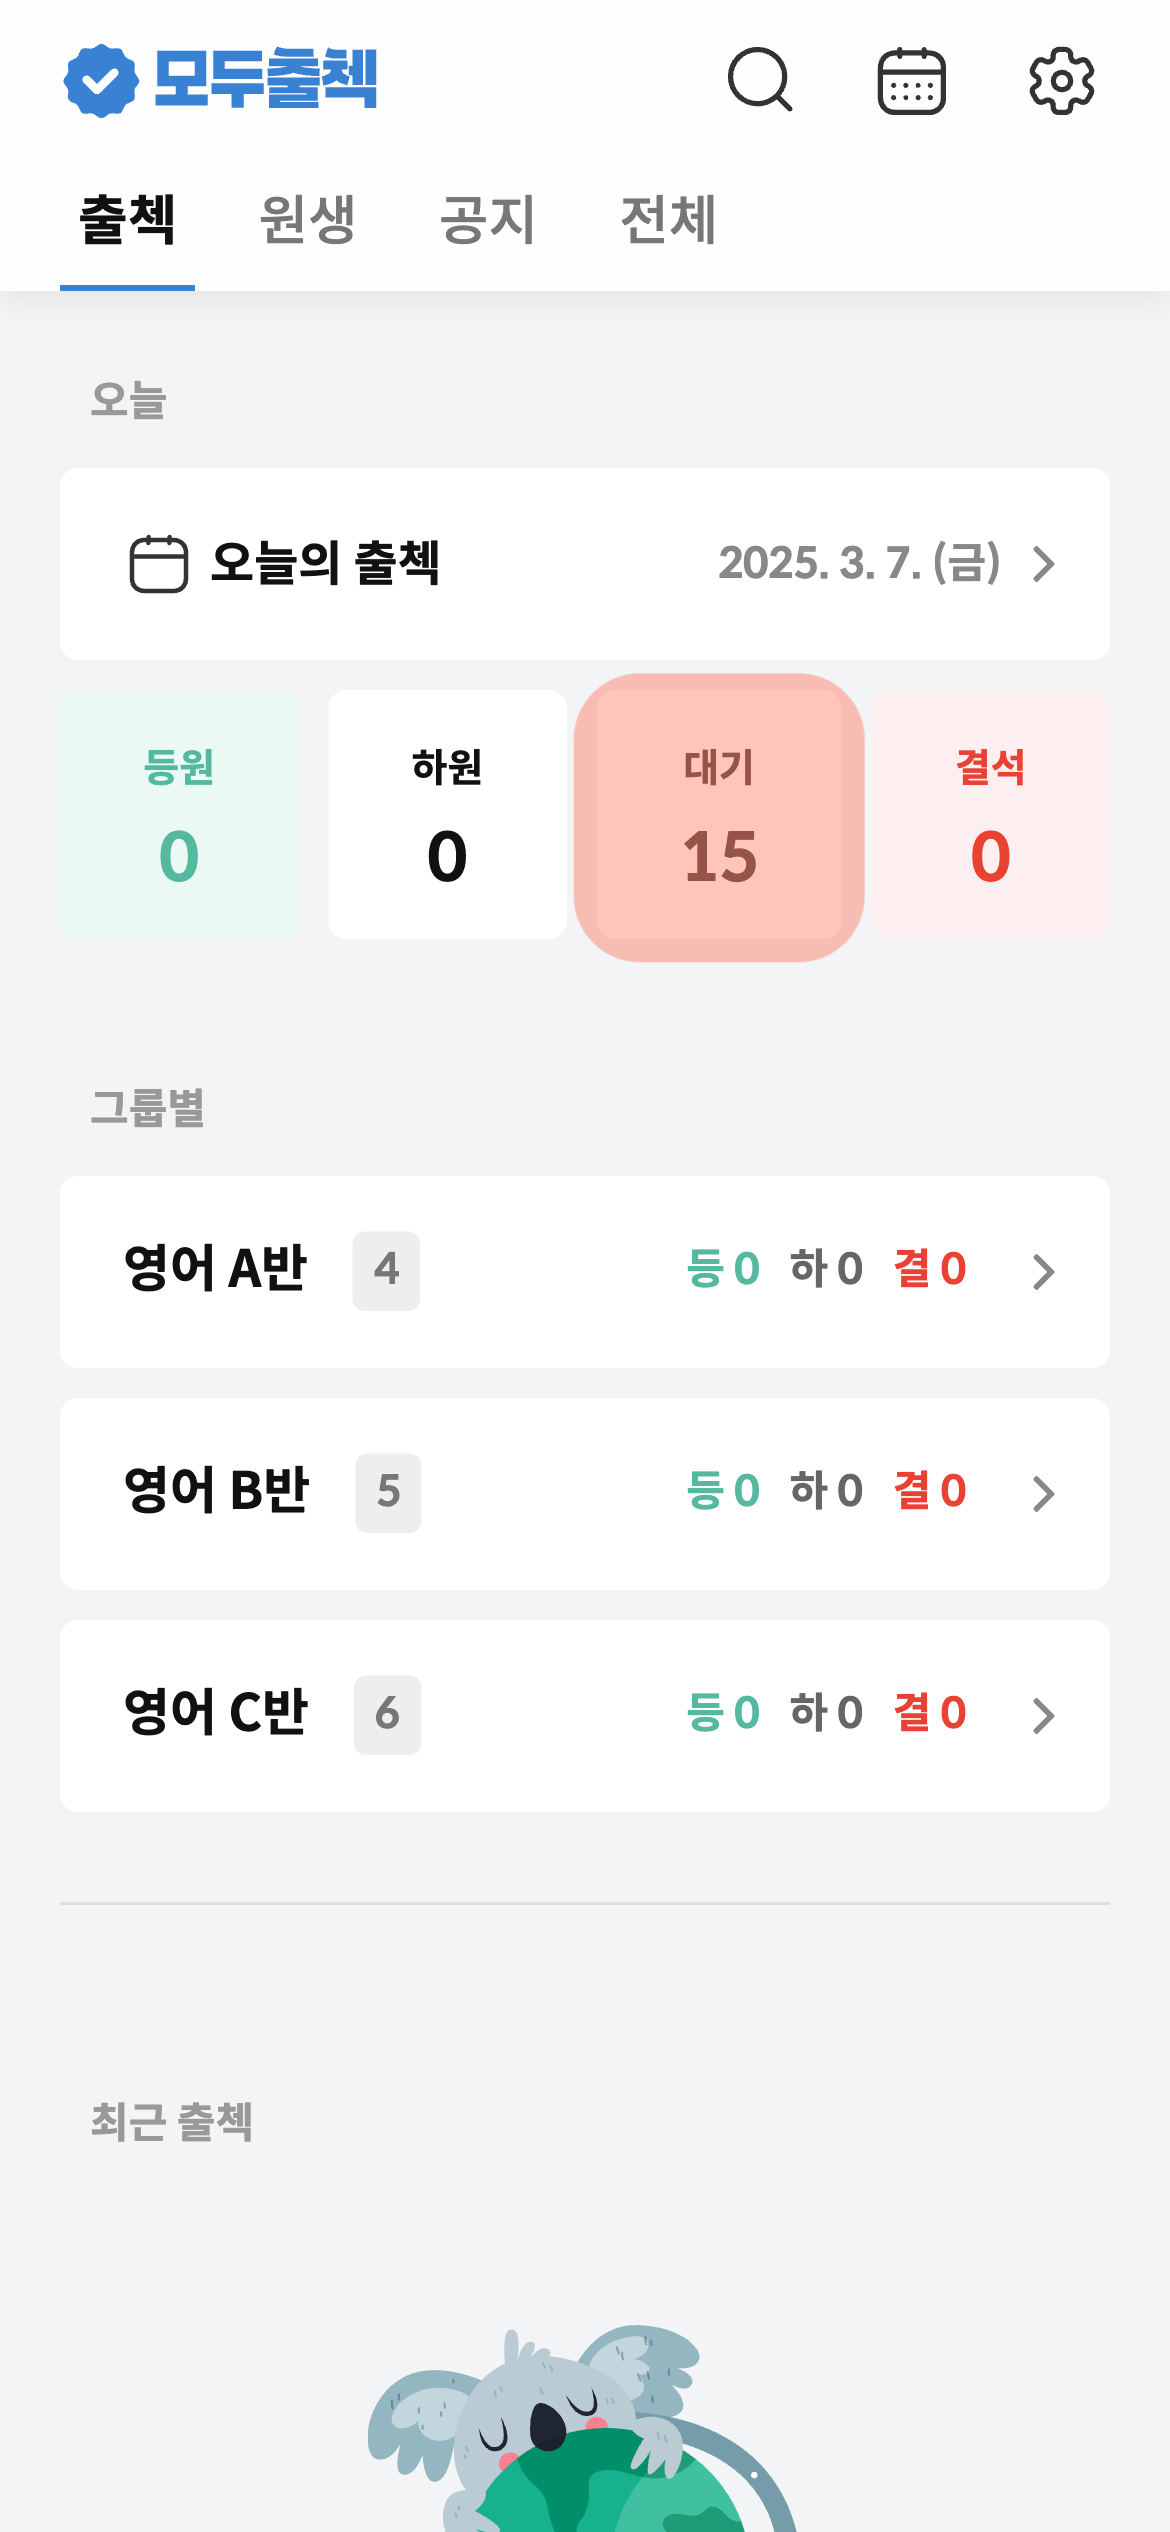Open the calendar icon in header
Screen dimensions: 1170x2532
(911, 81)
